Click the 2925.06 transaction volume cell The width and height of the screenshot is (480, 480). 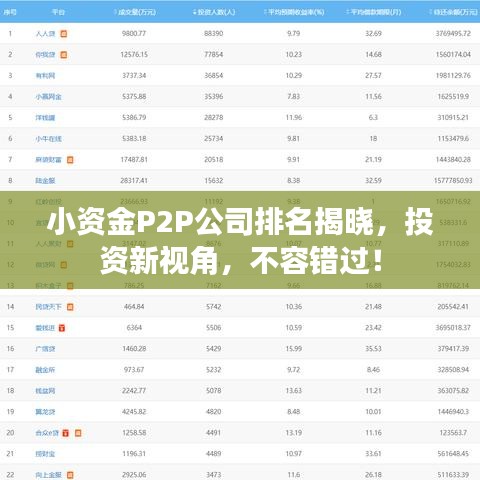[134, 475]
